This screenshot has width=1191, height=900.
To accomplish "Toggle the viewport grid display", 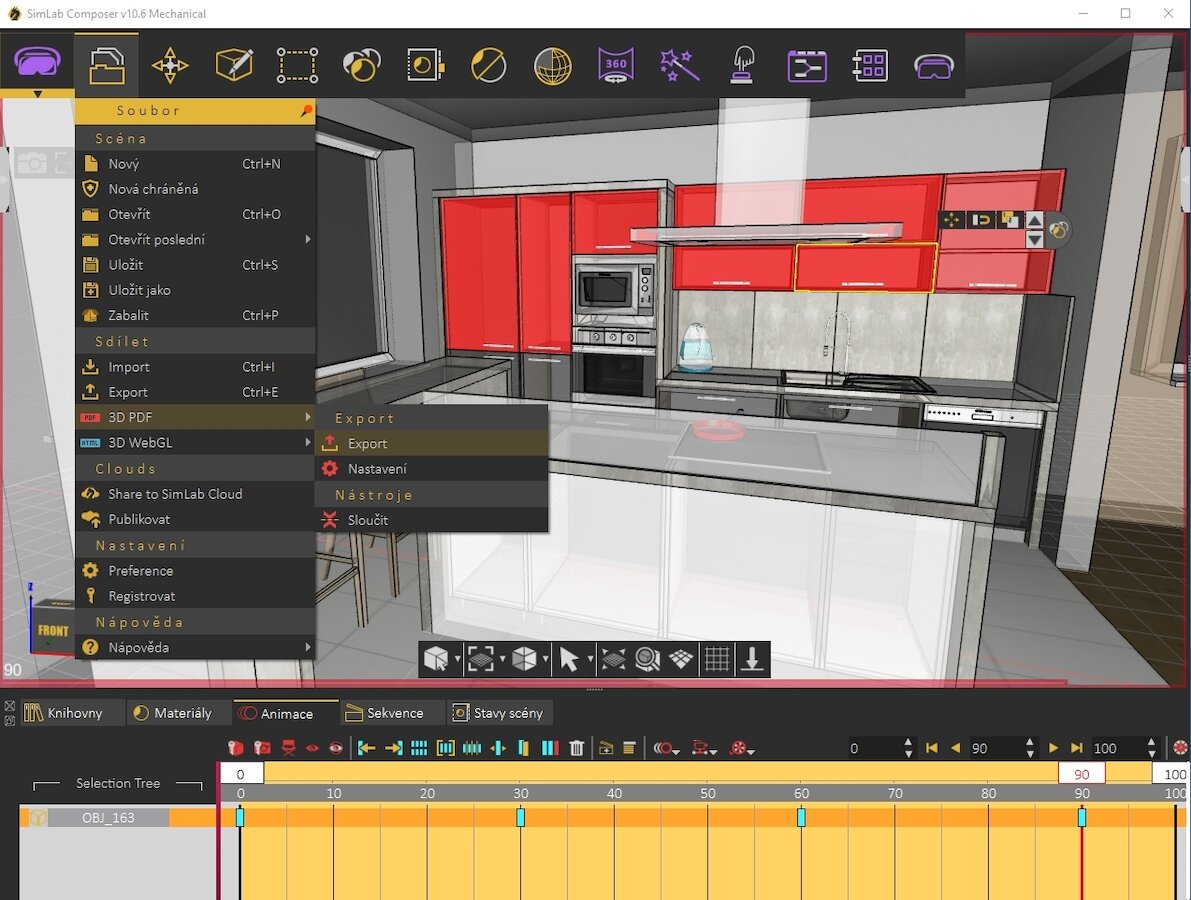I will pyautogui.click(x=717, y=659).
